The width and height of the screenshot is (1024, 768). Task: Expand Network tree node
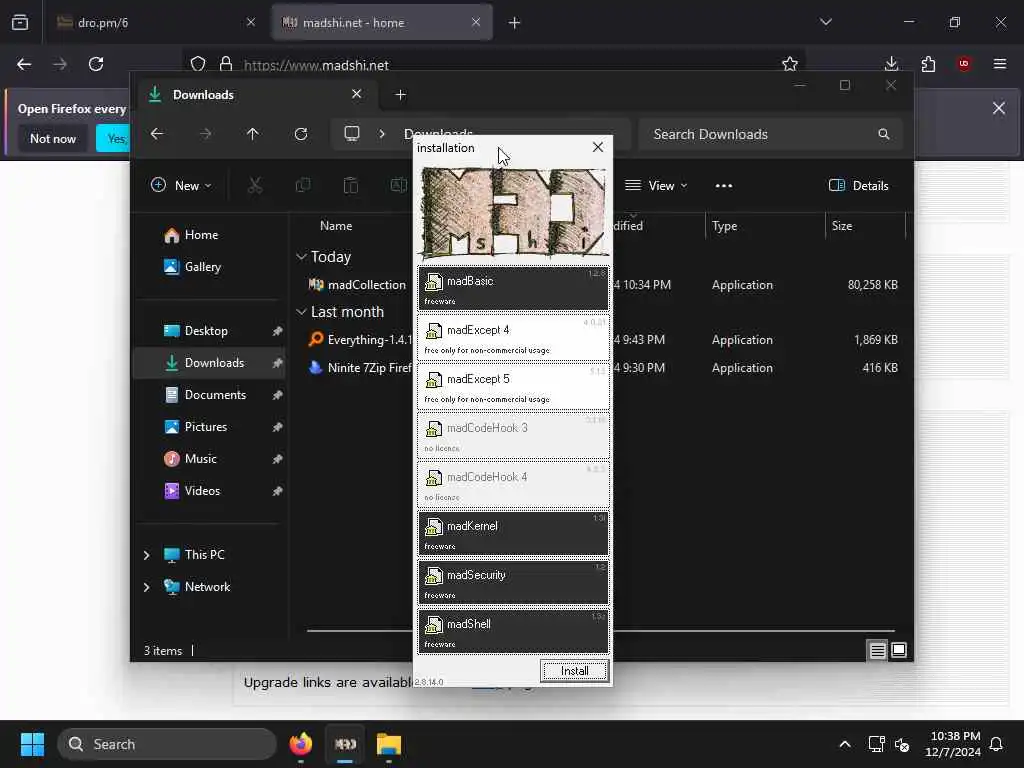[x=146, y=587]
